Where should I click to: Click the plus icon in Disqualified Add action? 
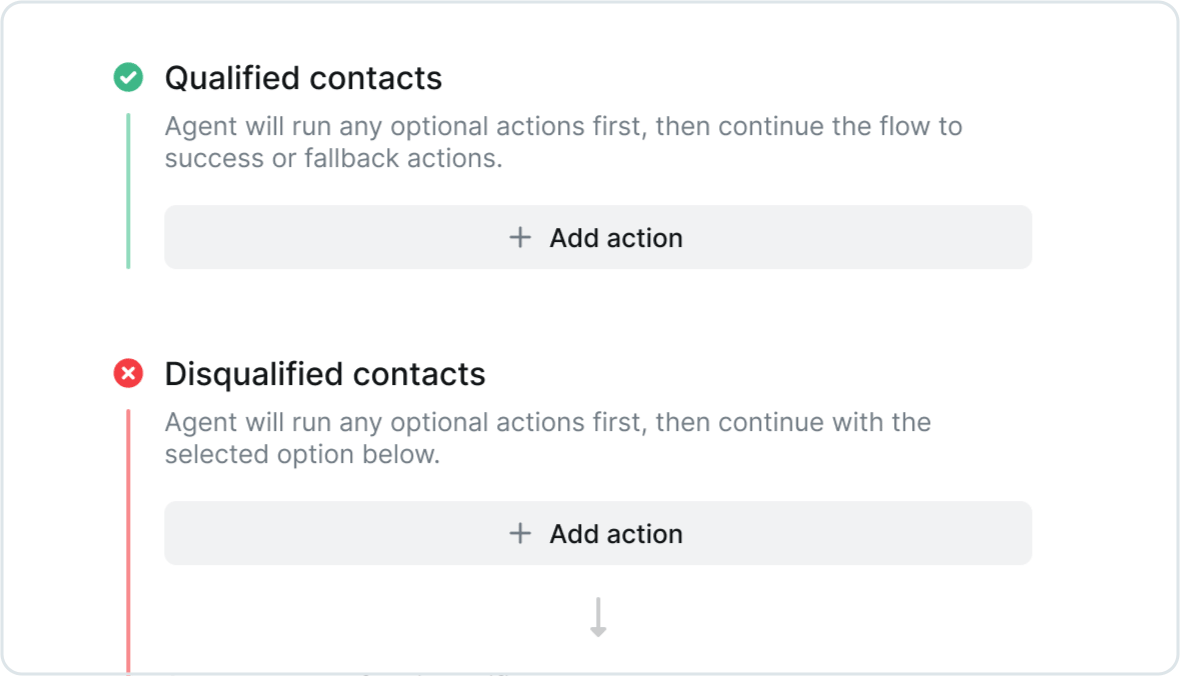click(520, 533)
